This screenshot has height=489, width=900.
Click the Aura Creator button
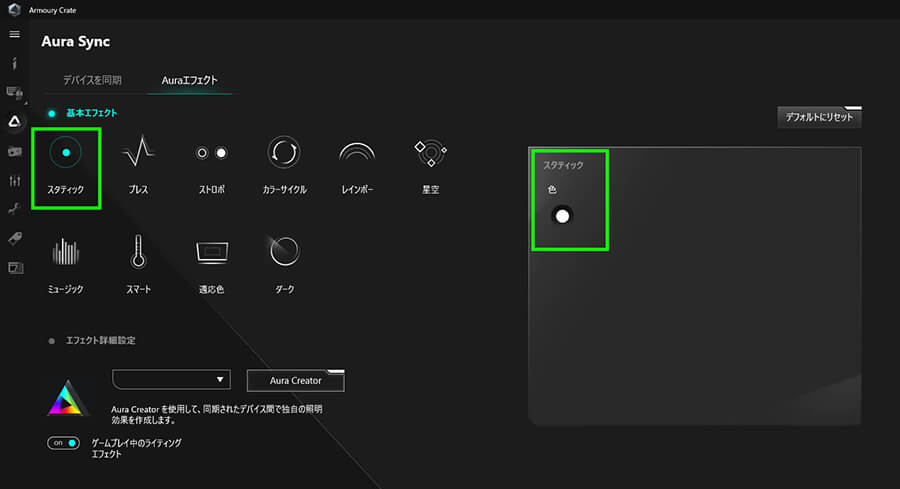click(296, 381)
